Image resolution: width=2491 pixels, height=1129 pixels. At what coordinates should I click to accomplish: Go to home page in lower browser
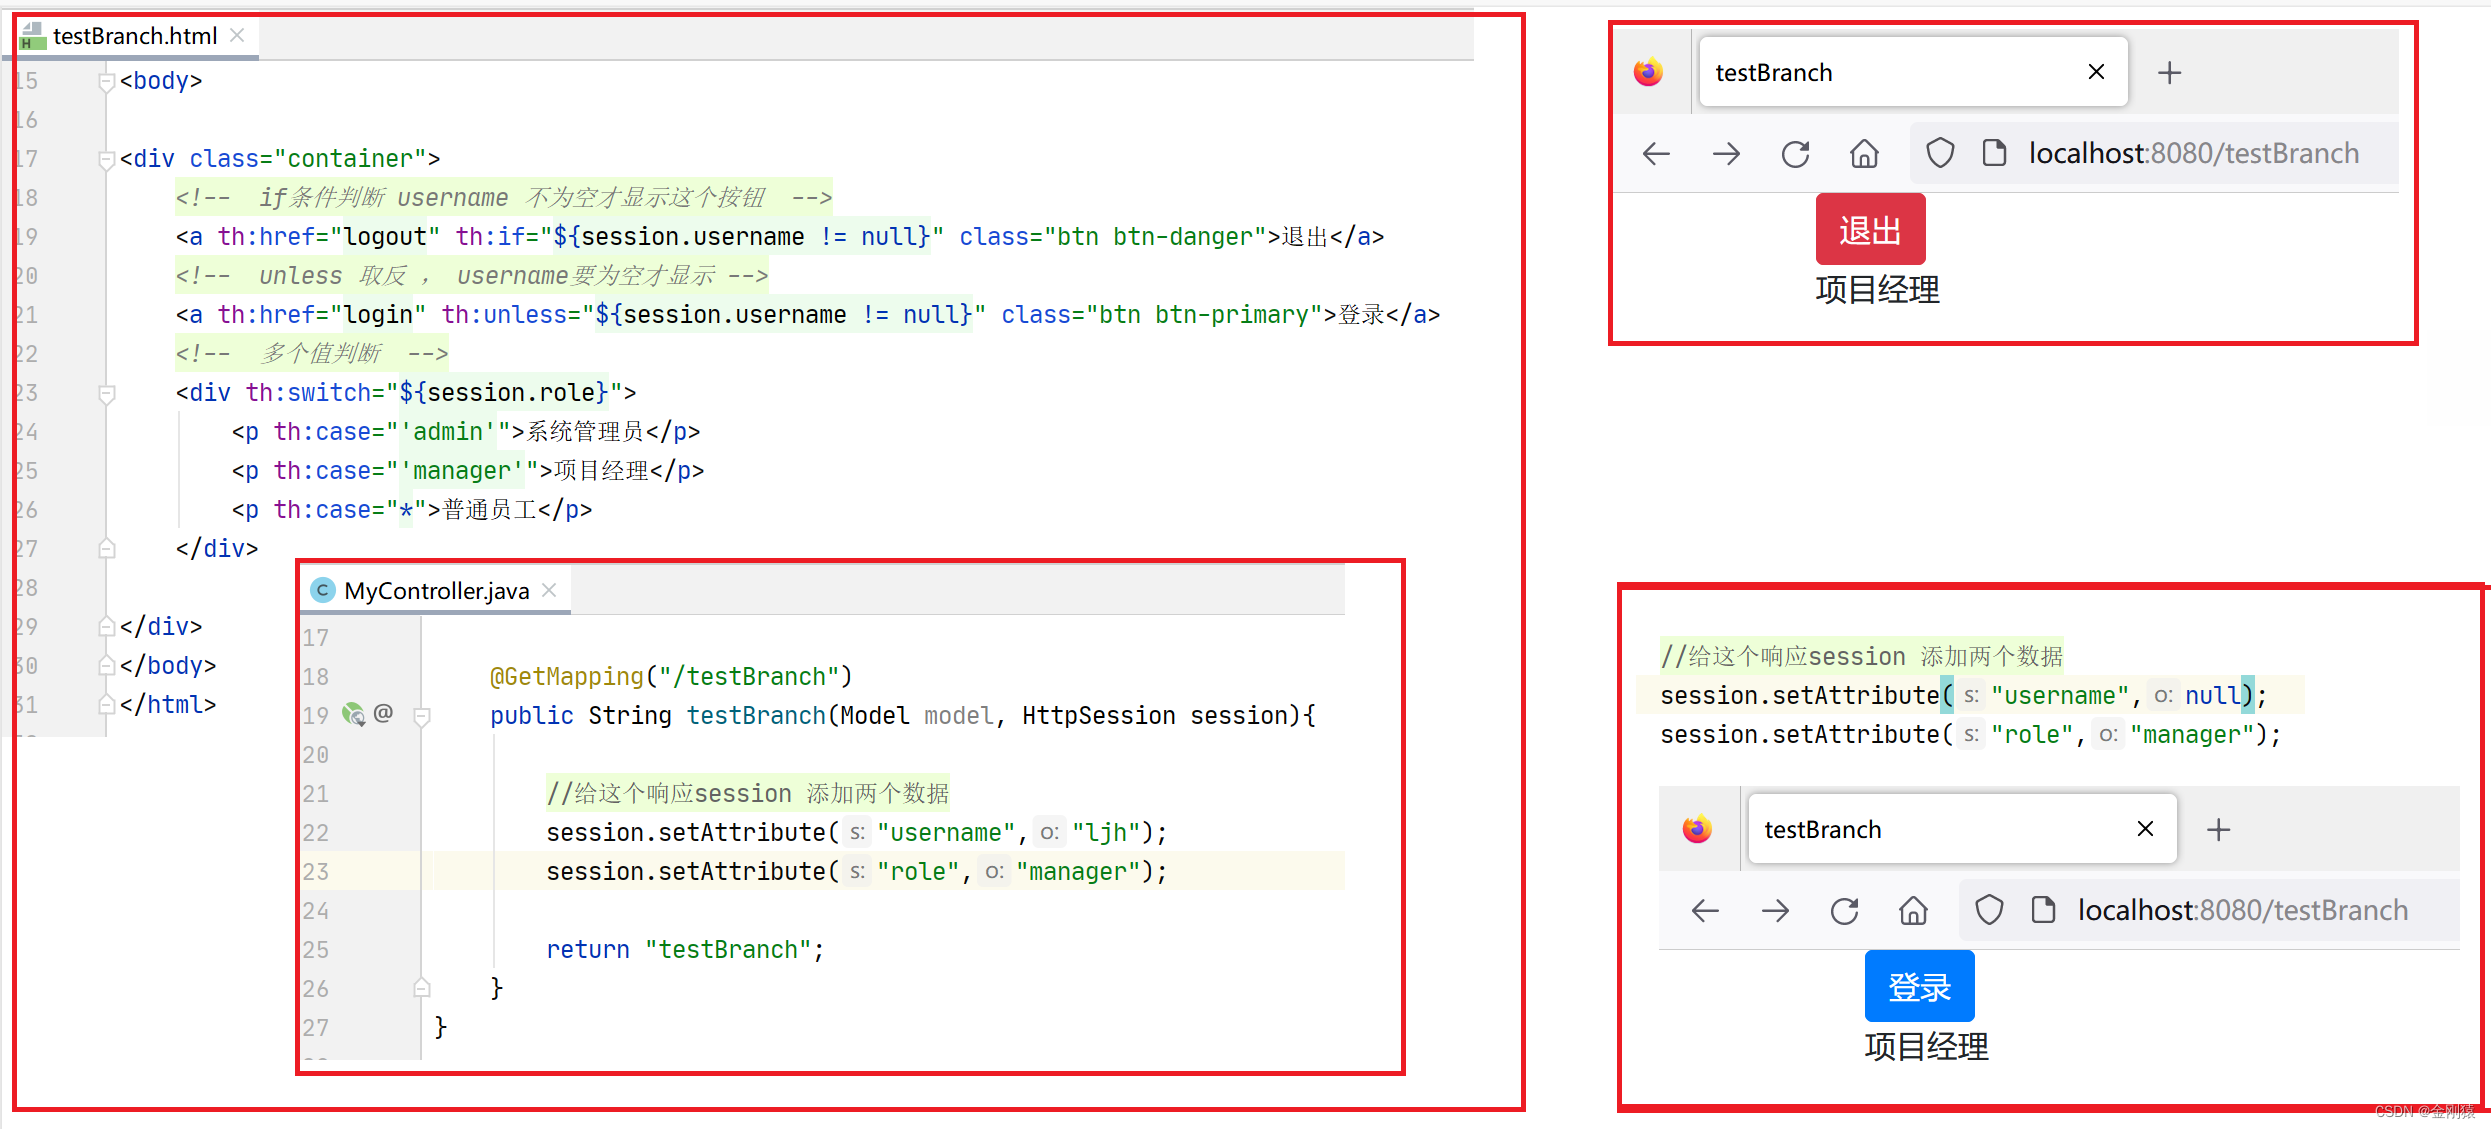(1913, 911)
